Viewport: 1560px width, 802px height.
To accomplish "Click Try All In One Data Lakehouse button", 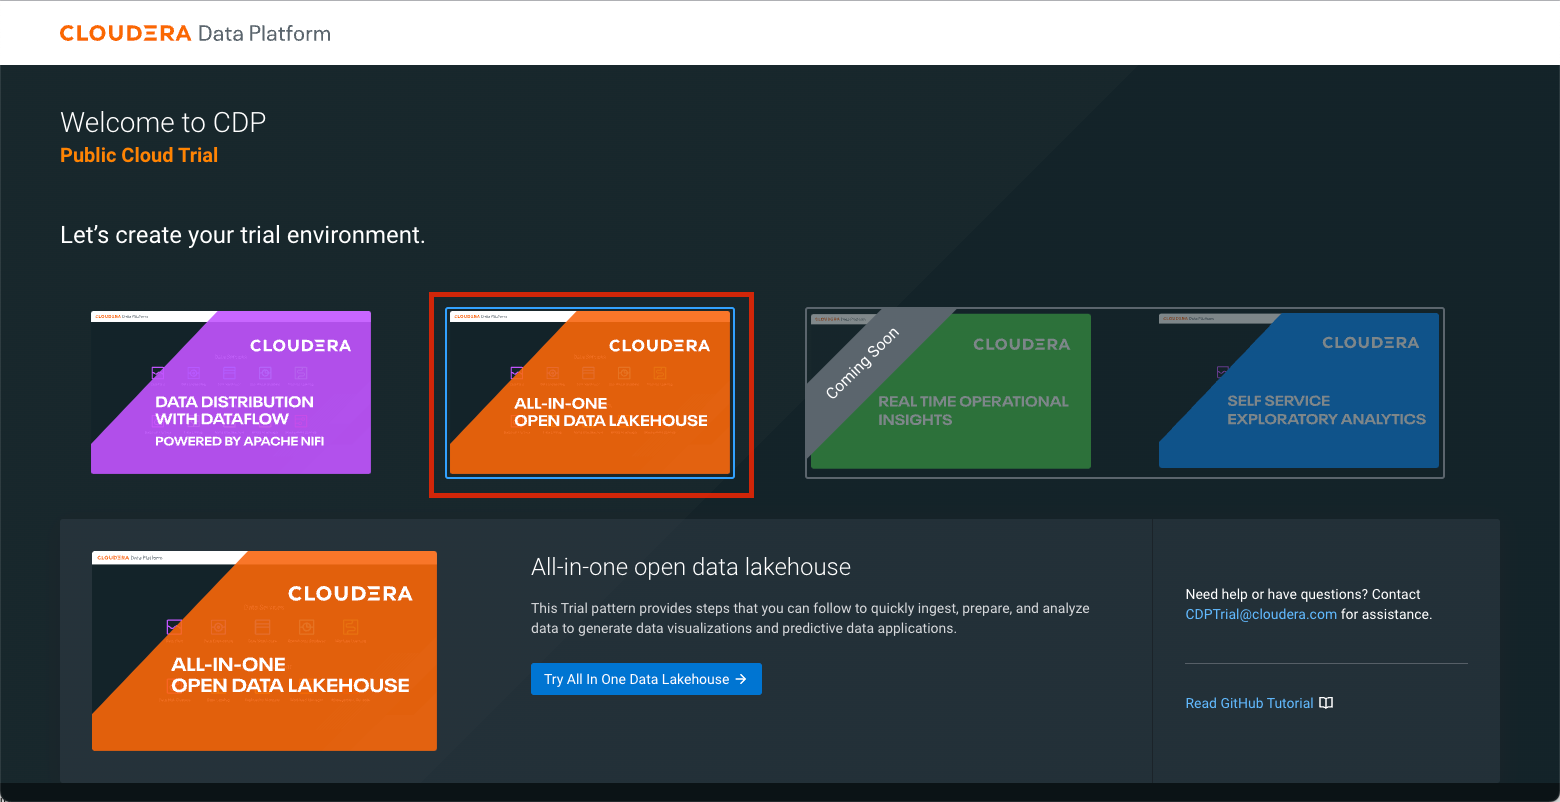I will coord(646,679).
